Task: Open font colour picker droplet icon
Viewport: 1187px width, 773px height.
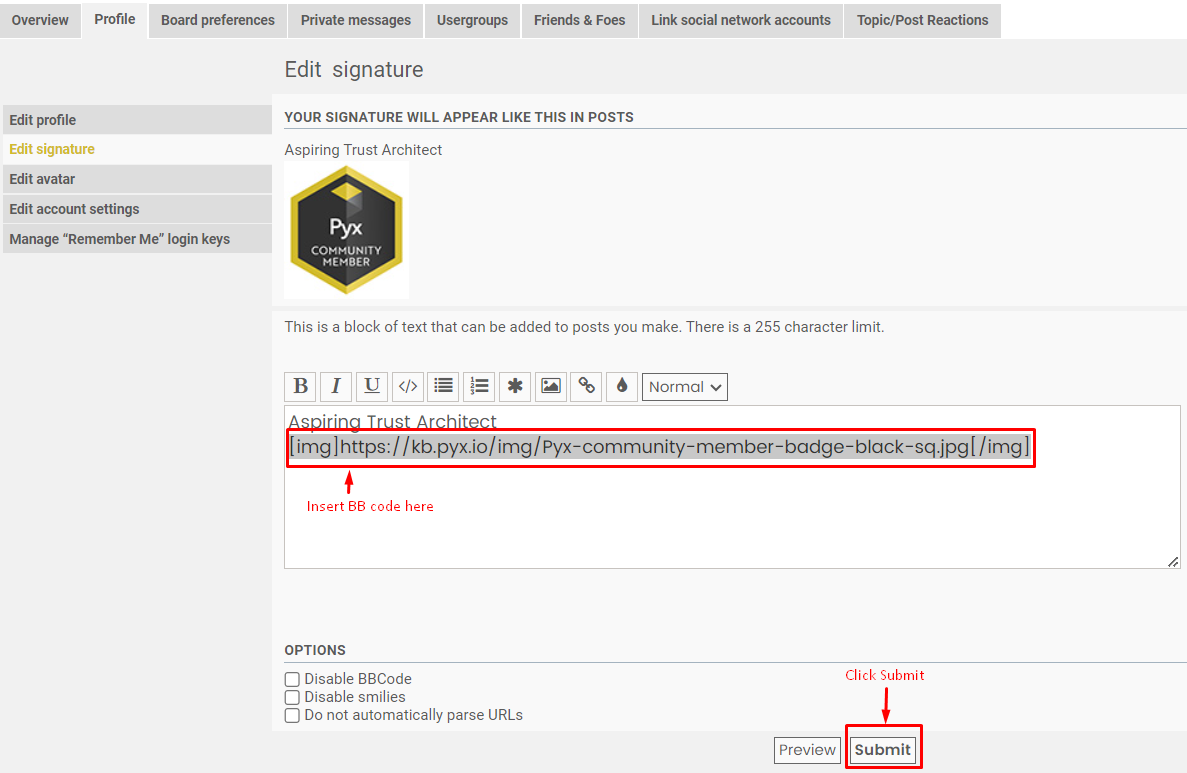Action: [622, 387]
